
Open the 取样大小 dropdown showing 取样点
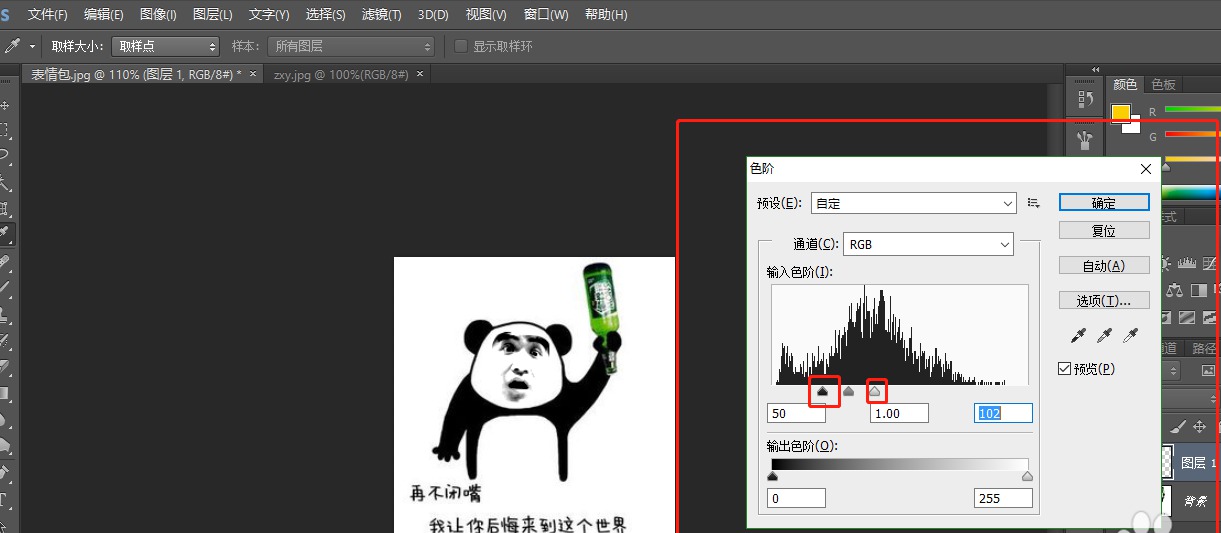(x=165, y=46)
